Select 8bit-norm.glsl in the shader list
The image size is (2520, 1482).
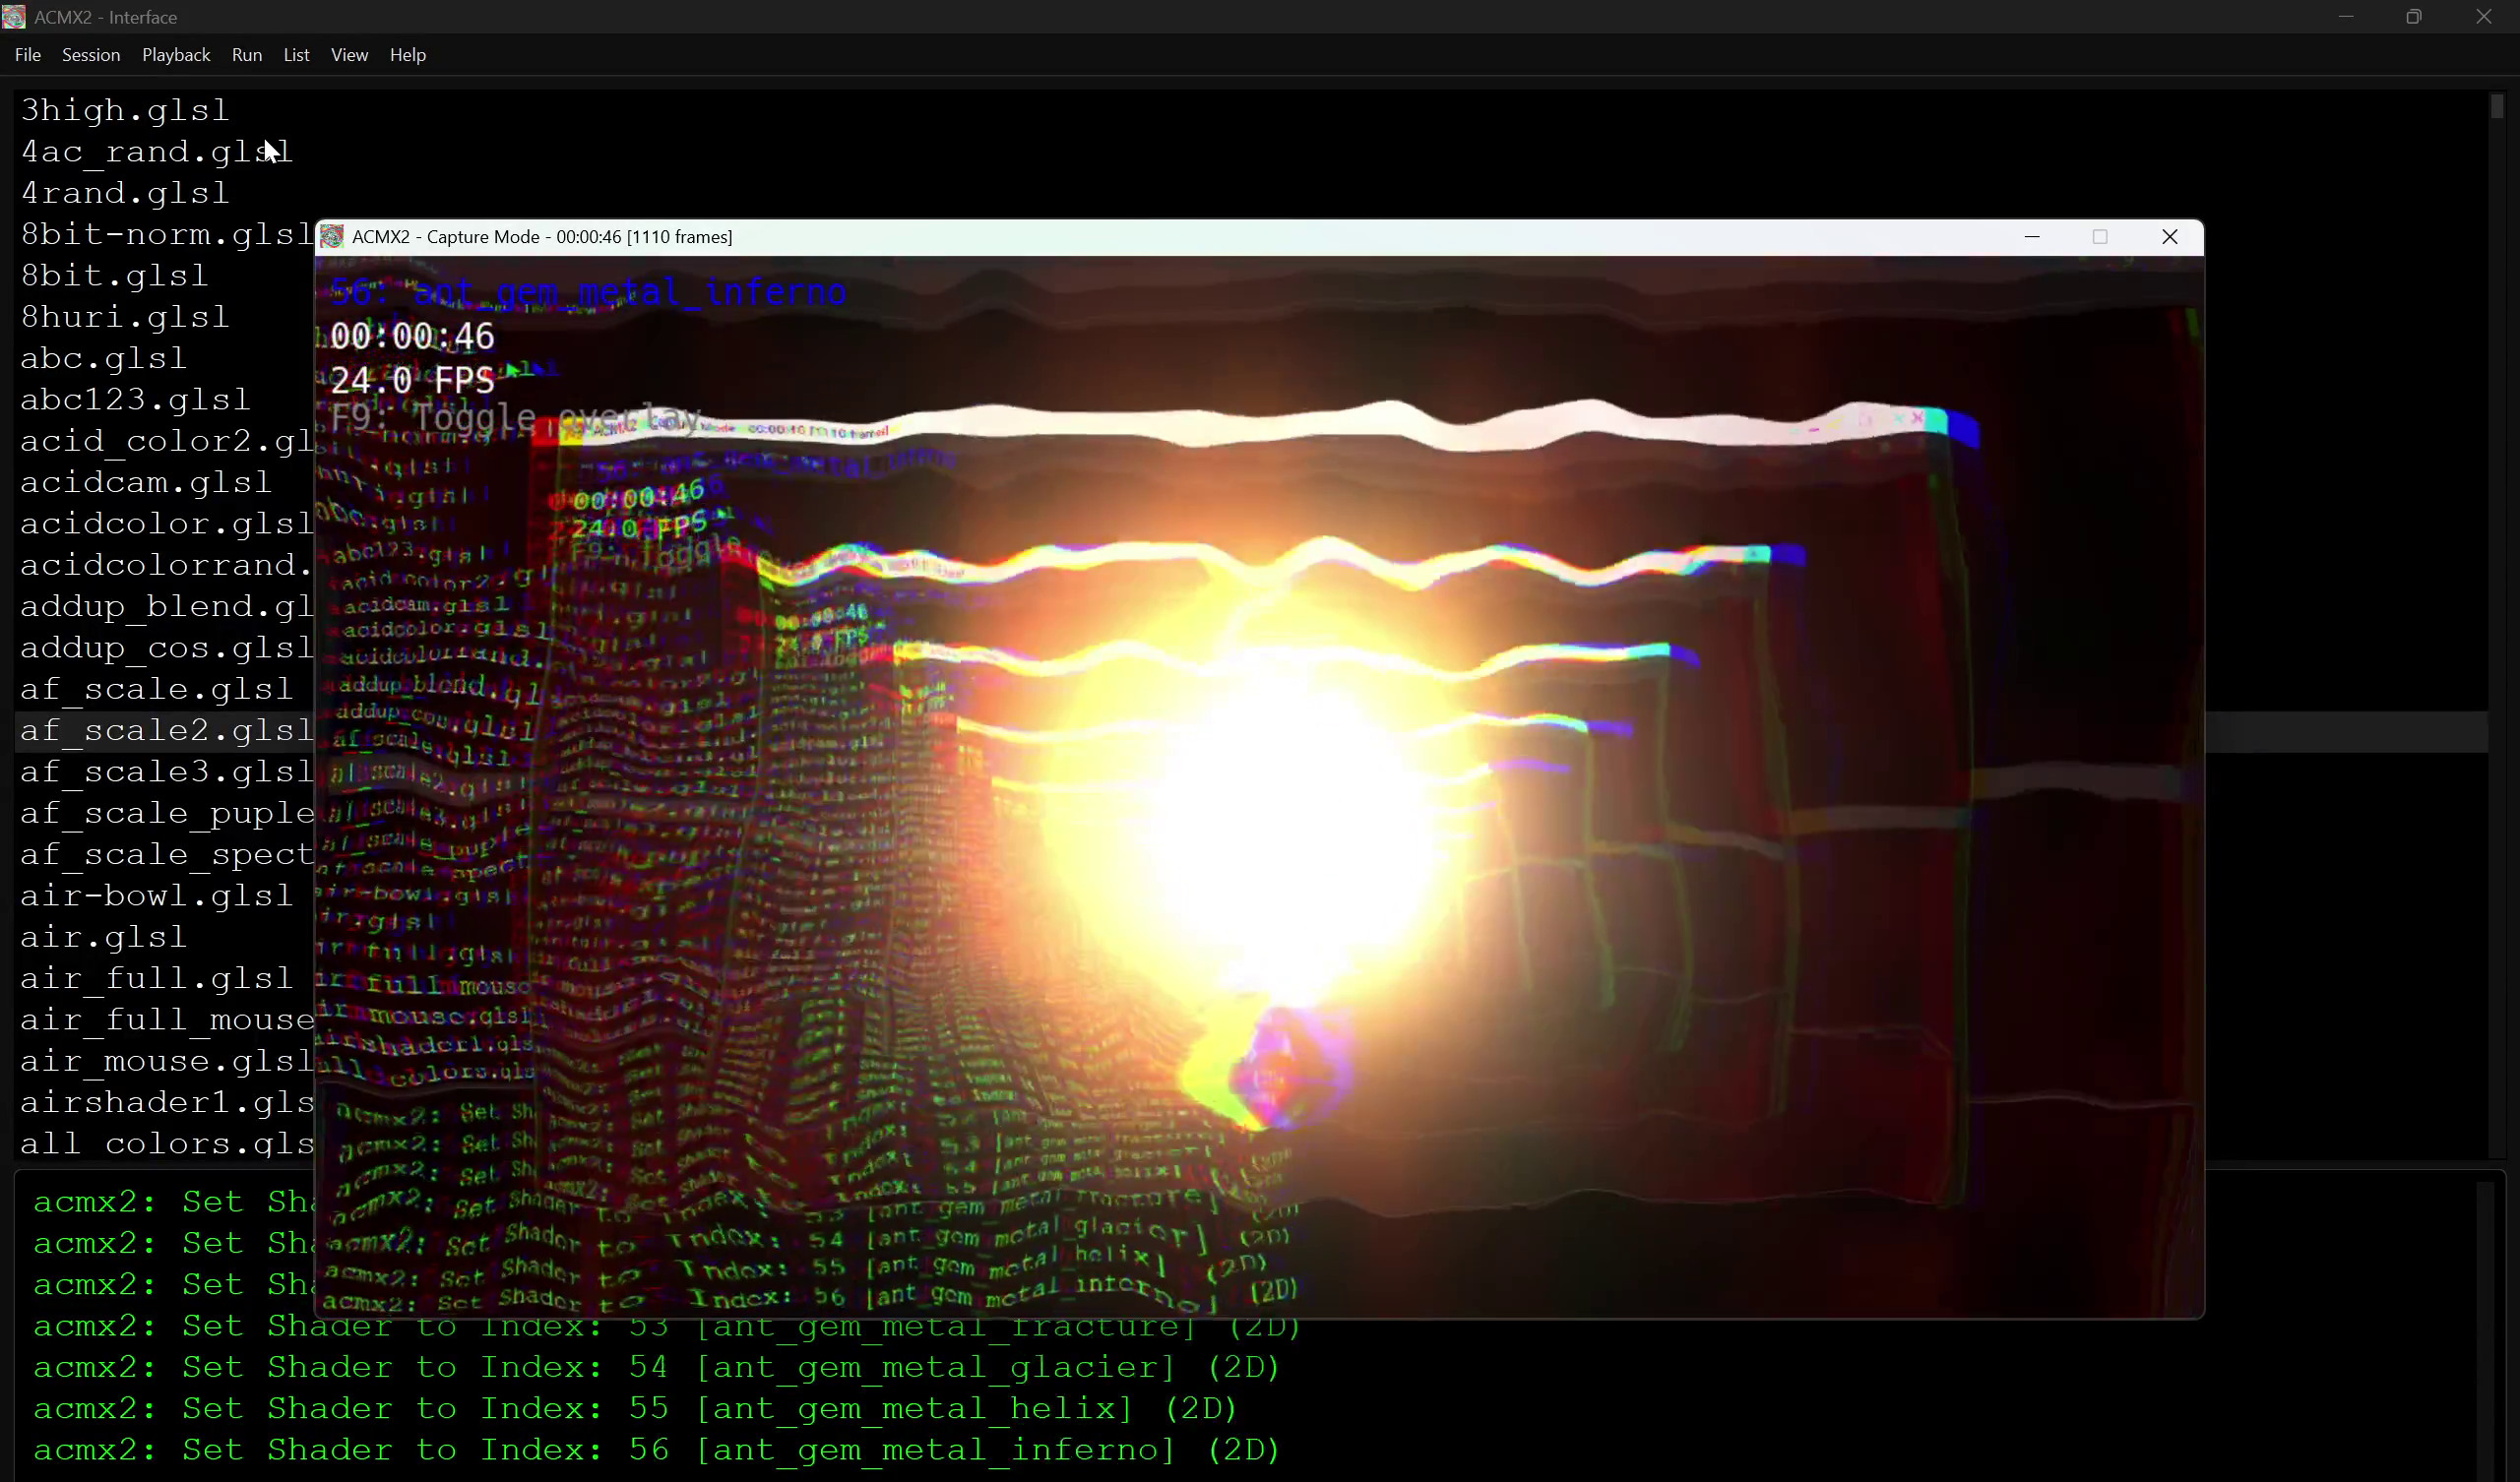[166, 234]
